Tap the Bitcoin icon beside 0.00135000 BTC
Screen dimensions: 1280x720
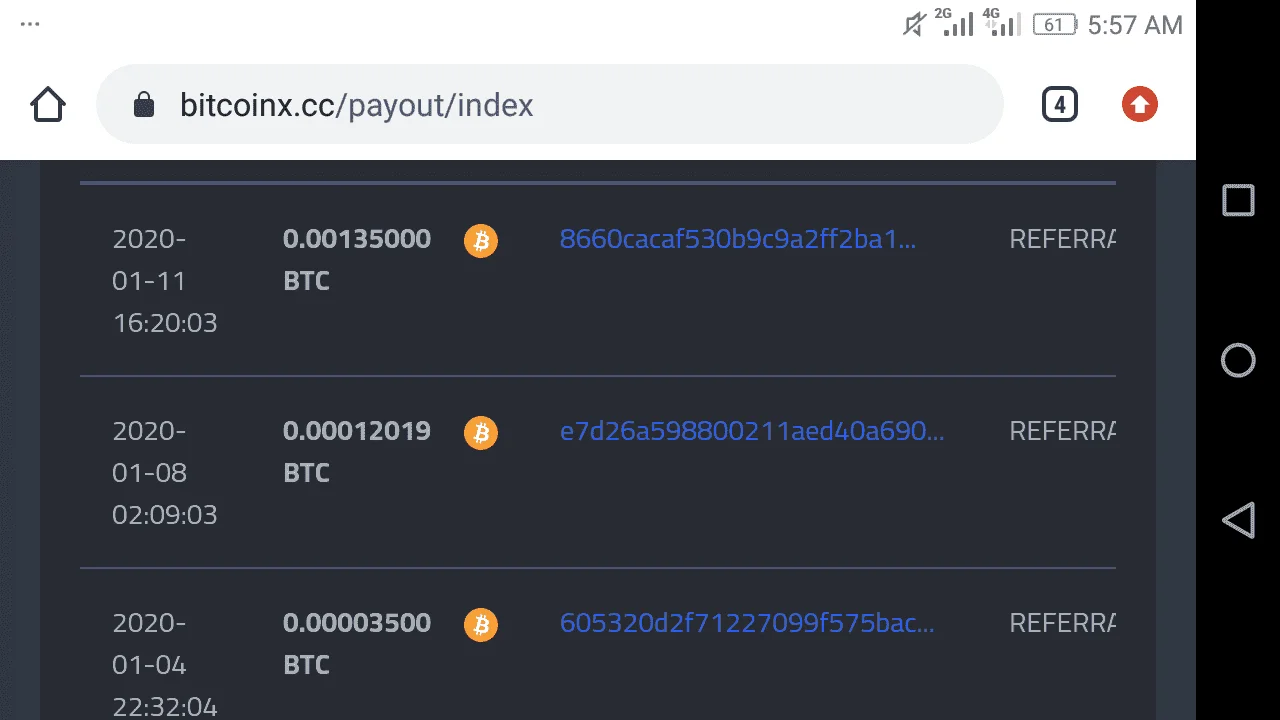pyautogui.click(x=481, y=241)
